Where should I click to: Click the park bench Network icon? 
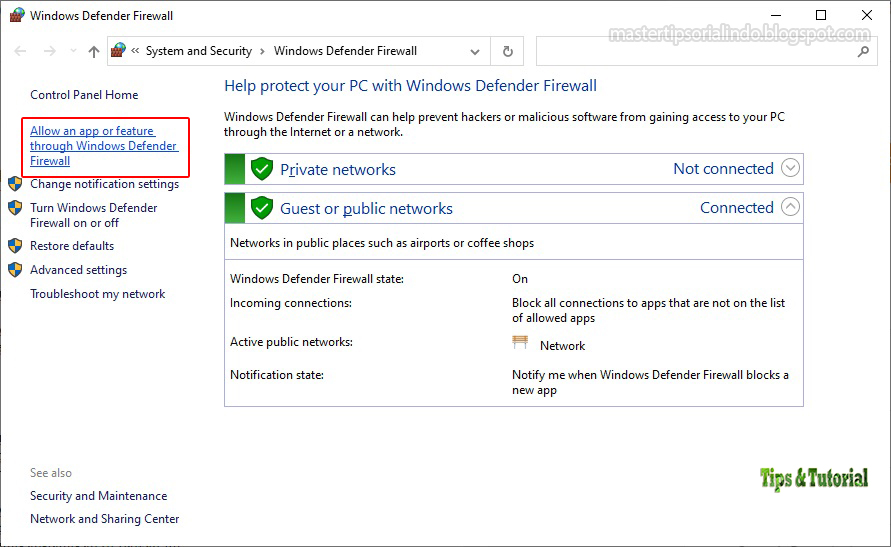pos(520,342)
